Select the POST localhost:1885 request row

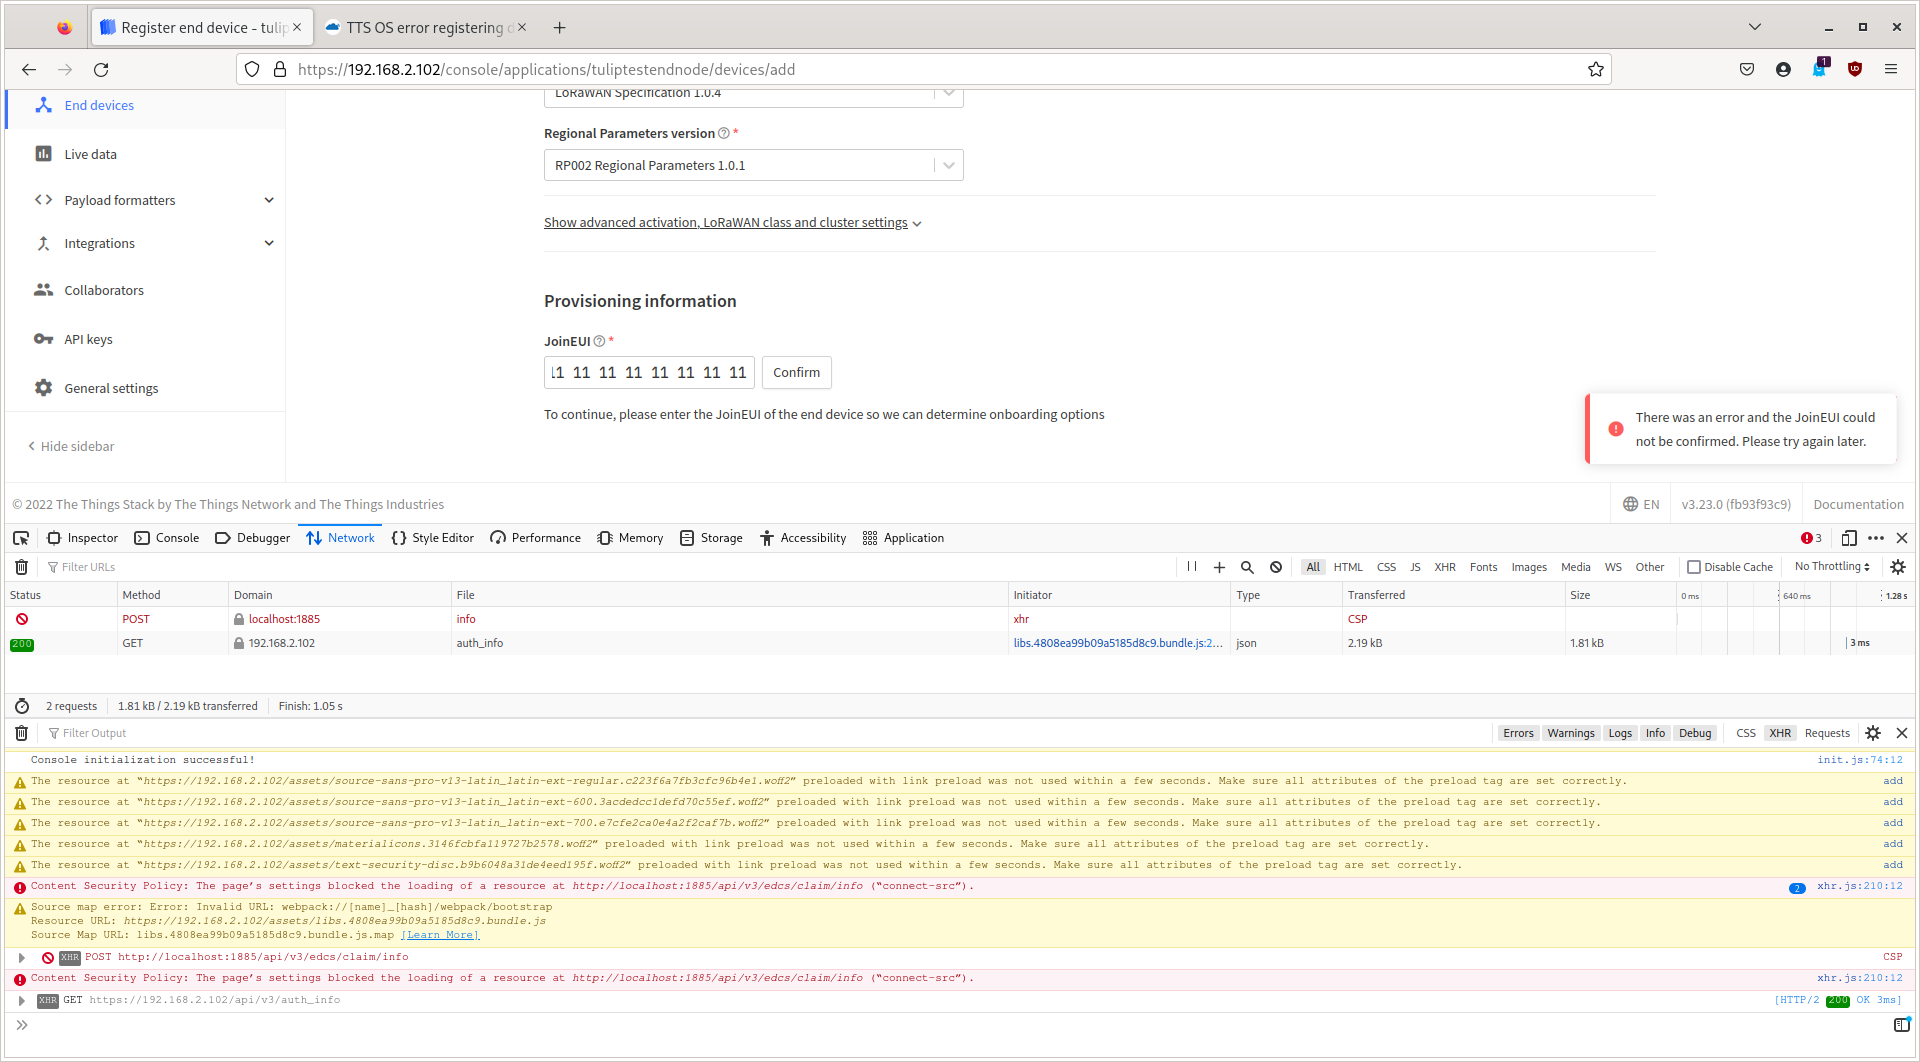click(960, 619)
